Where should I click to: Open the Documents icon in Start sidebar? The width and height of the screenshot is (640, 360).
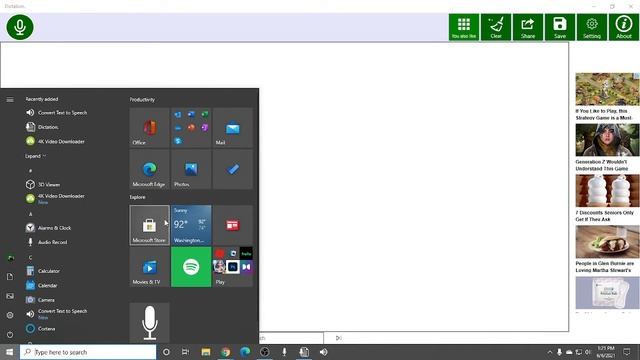pyautogui.click(x=10, y=277)
